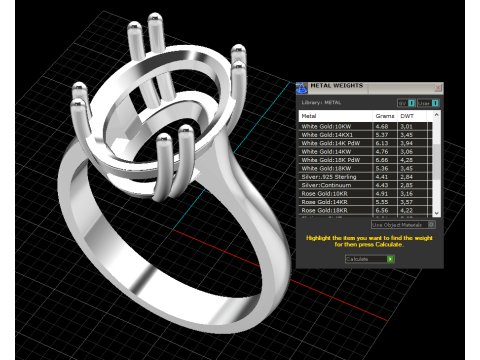
Task: Click the 5.37 grams value
Action: point(382,135)
